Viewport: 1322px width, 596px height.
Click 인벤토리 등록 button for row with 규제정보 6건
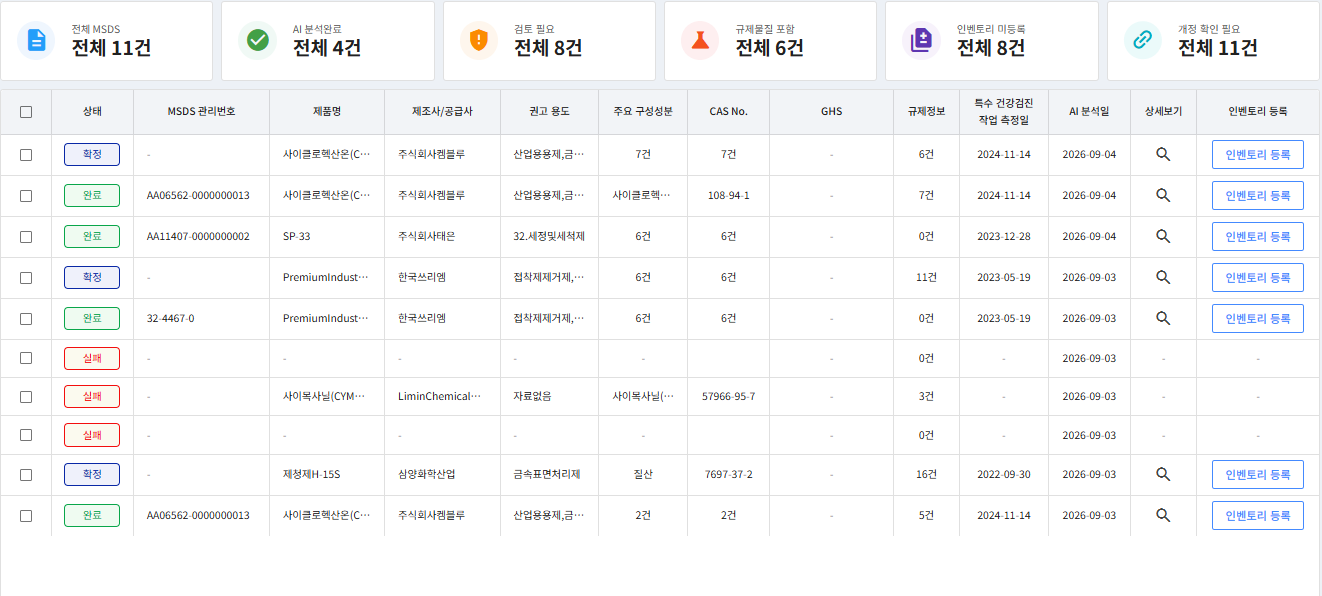tap(1257, 154)
